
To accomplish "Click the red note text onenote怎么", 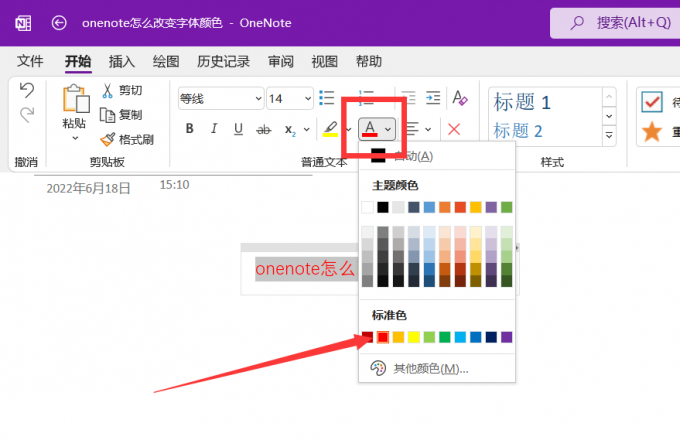I will (305, 269).
